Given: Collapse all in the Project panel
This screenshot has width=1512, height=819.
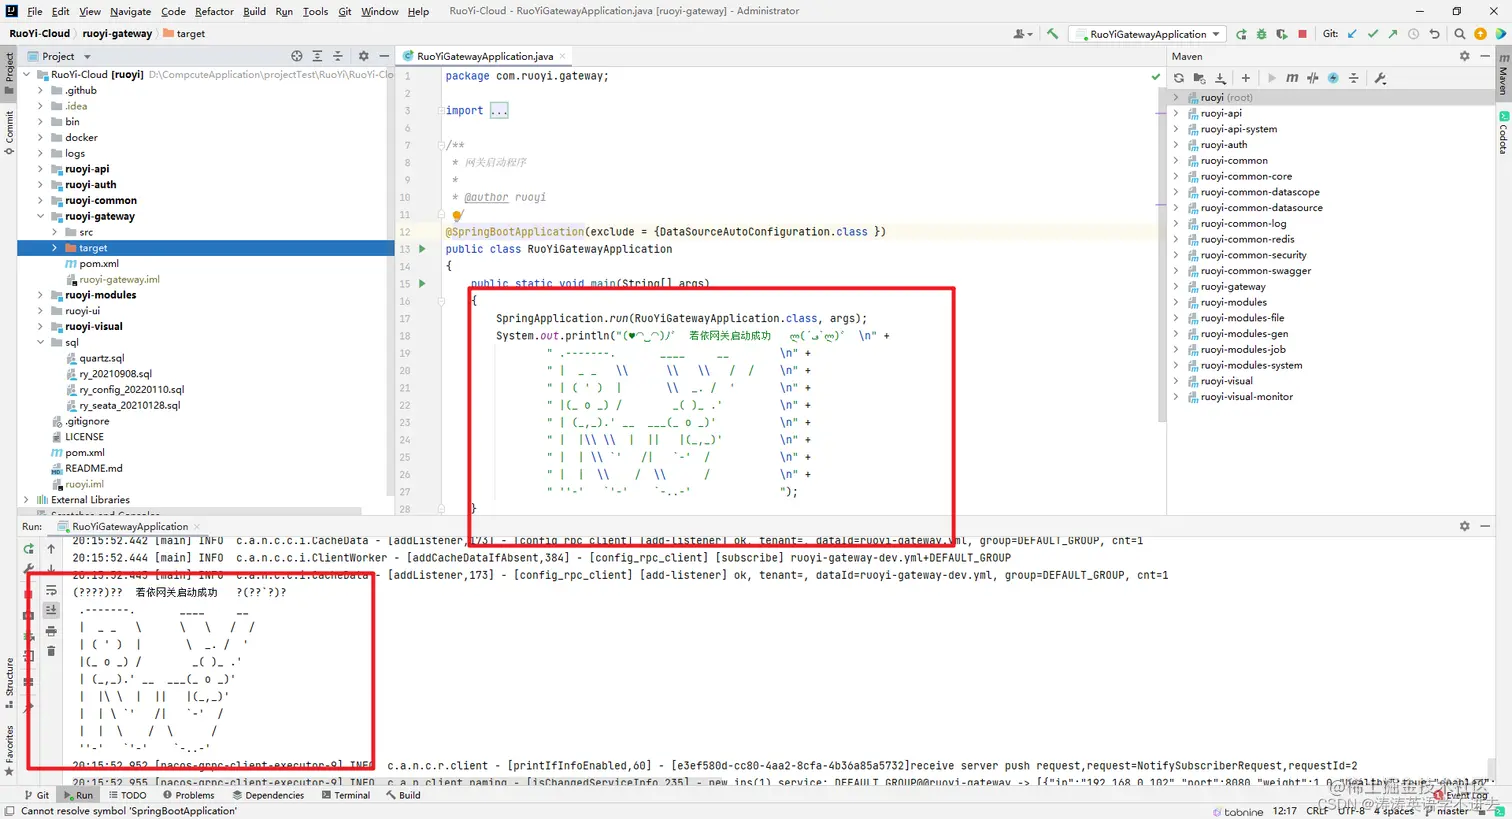Looking at the screenshot, I should [x=337, y=56].
